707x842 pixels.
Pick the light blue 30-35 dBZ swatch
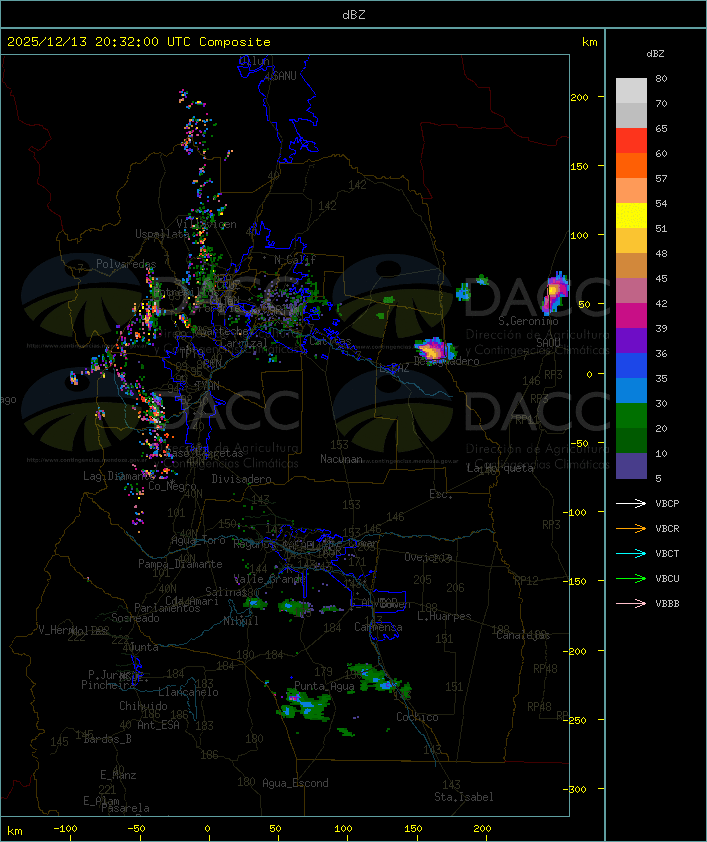(631, 390)
